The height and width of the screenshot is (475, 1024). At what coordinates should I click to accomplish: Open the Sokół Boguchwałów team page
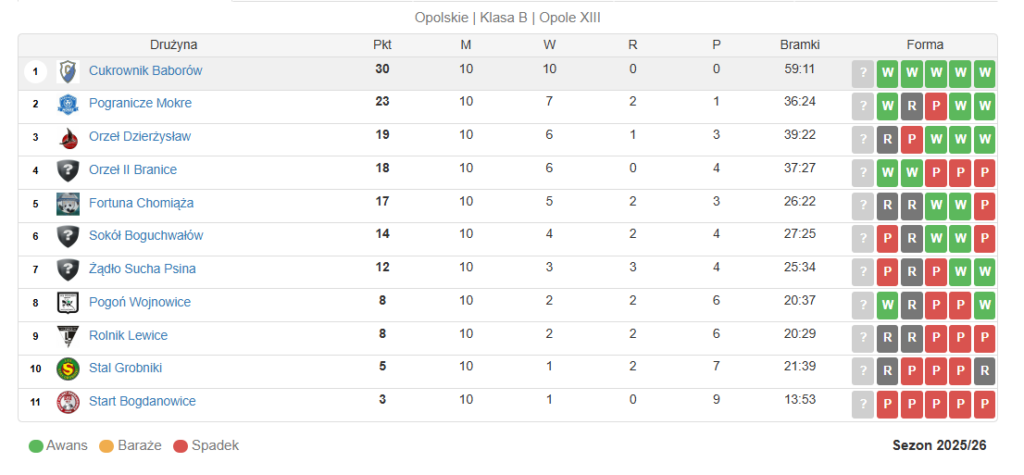pos(145,236)
